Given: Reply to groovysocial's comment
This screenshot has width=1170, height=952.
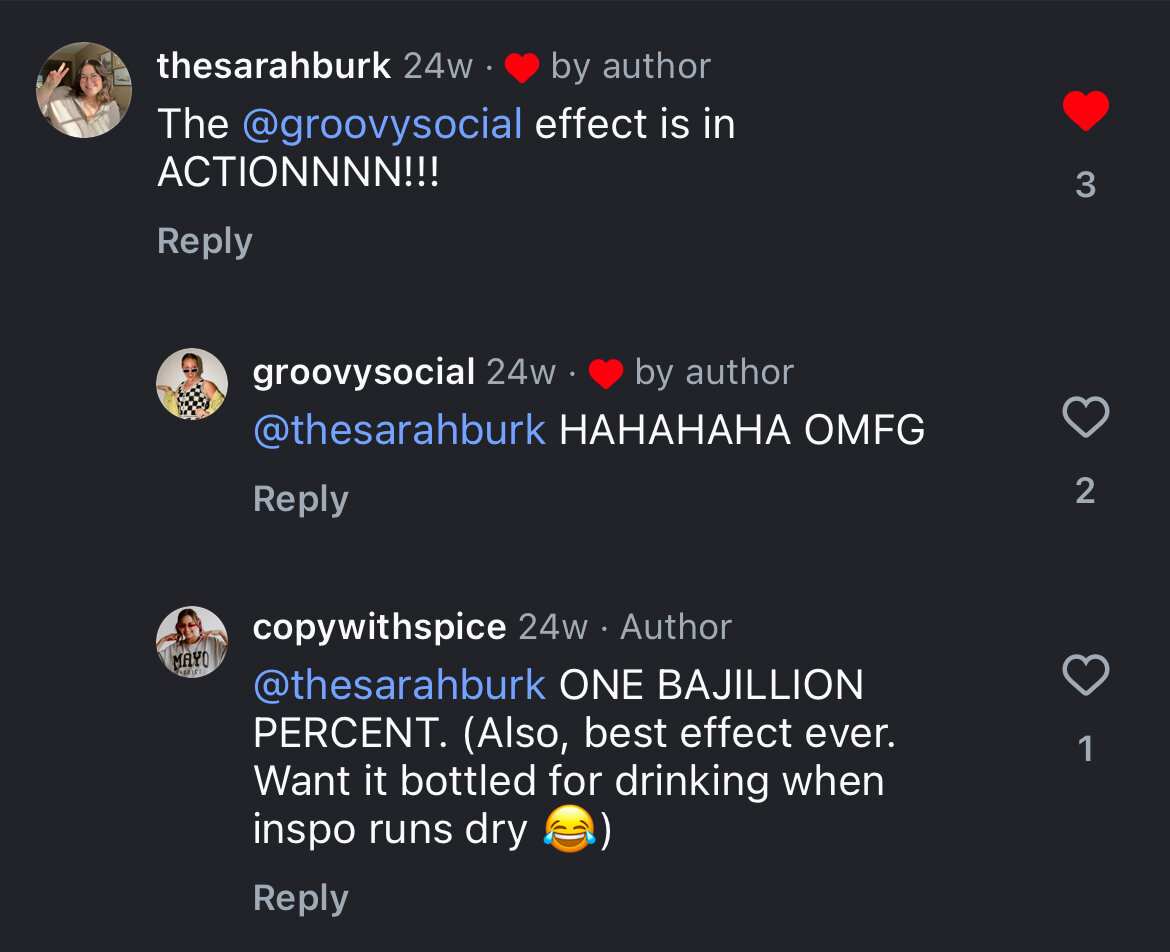Looking at the screenshot, I should pos(301,498).
